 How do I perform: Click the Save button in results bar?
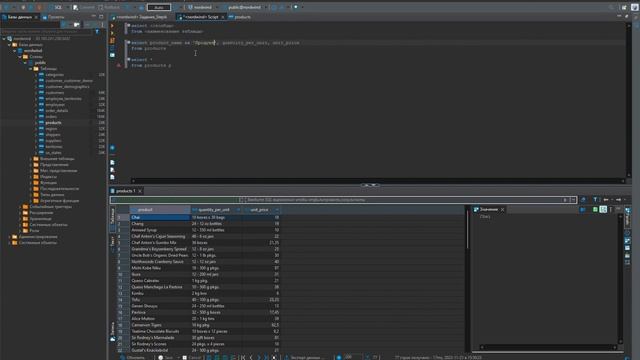coord(166,358)
